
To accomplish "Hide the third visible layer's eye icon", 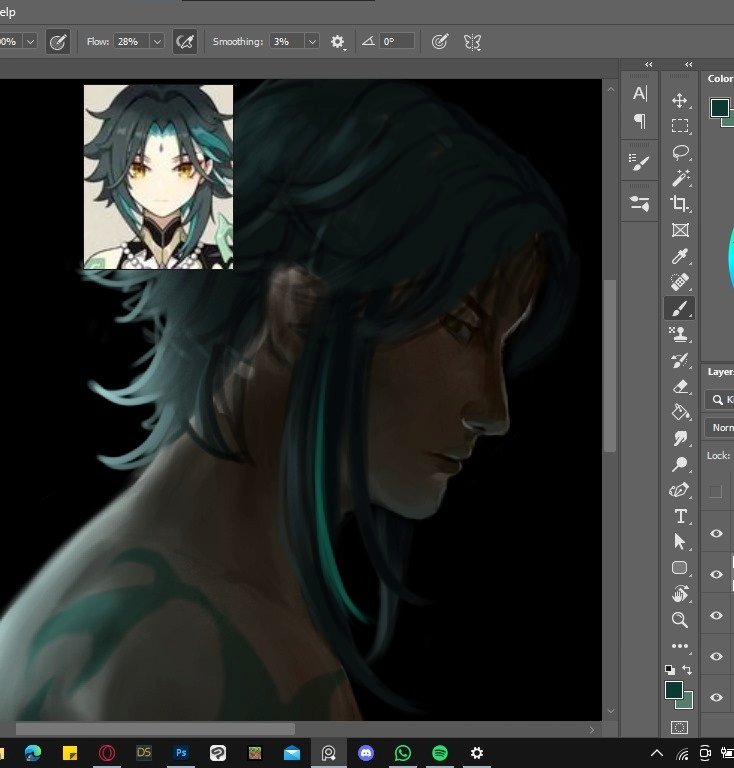I will click(x=716, y=615).
